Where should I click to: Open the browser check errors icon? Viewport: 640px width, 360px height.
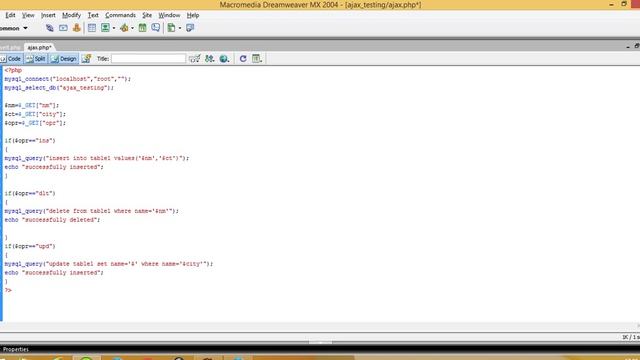(x=195, y=59)
